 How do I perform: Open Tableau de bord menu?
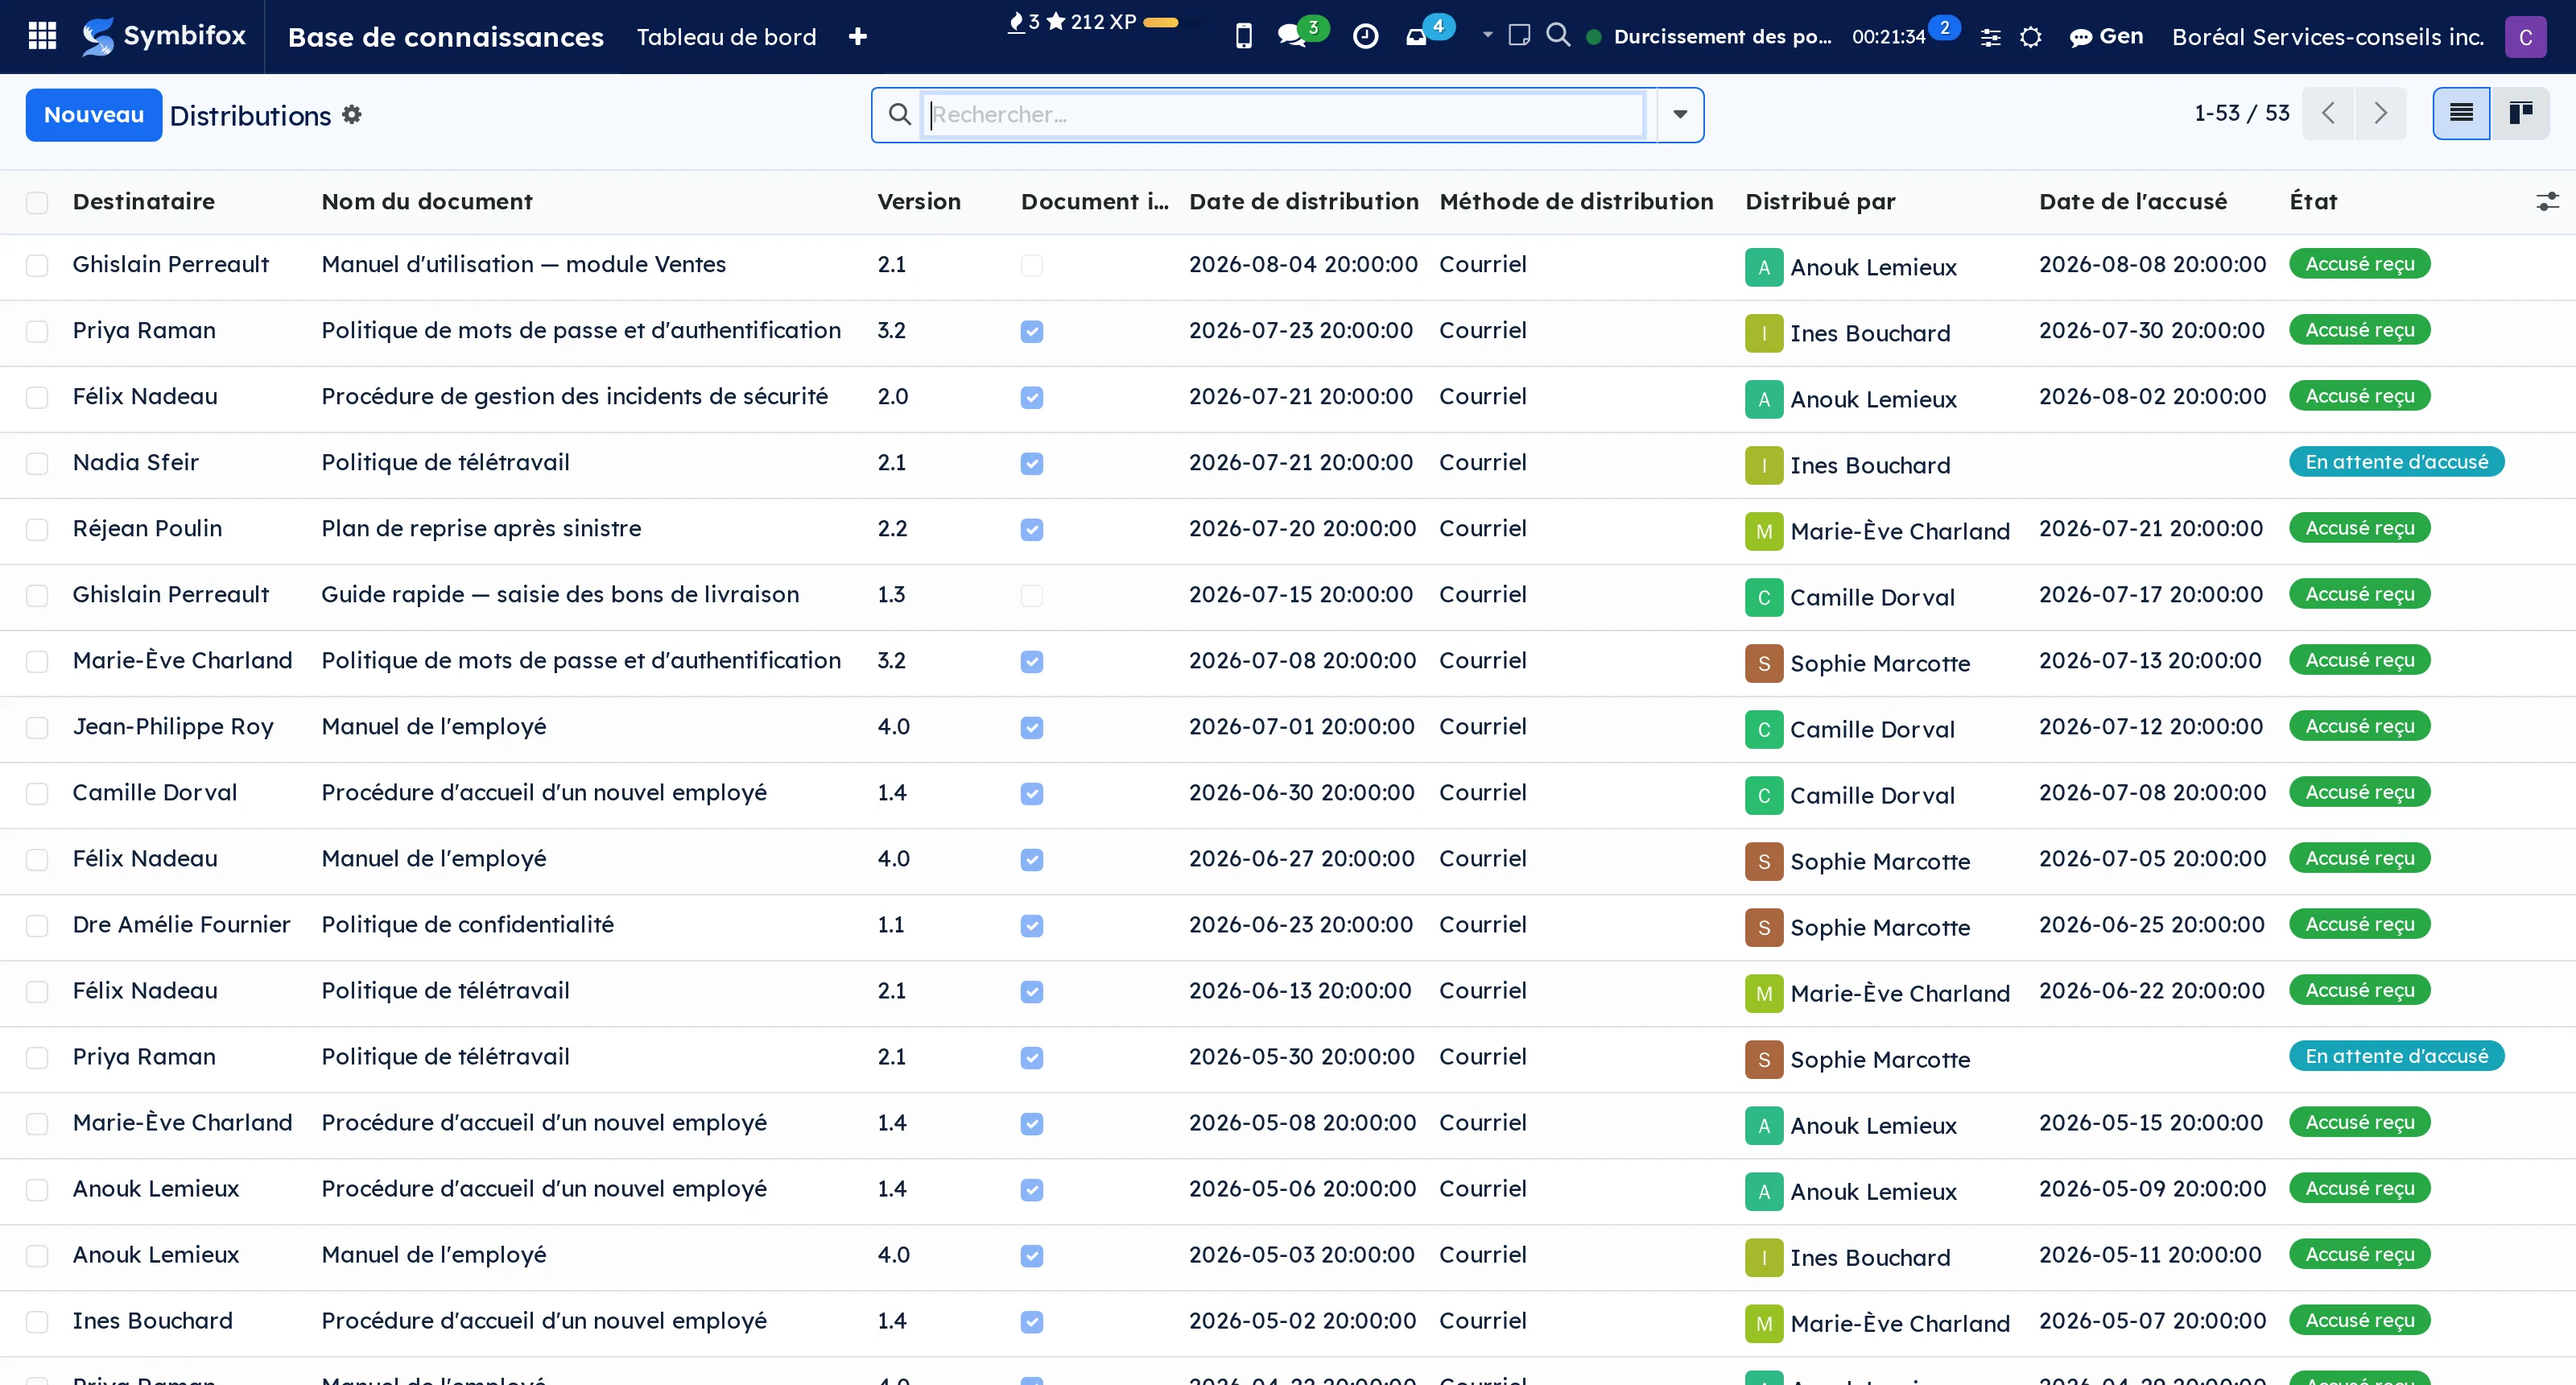(726, 37)
